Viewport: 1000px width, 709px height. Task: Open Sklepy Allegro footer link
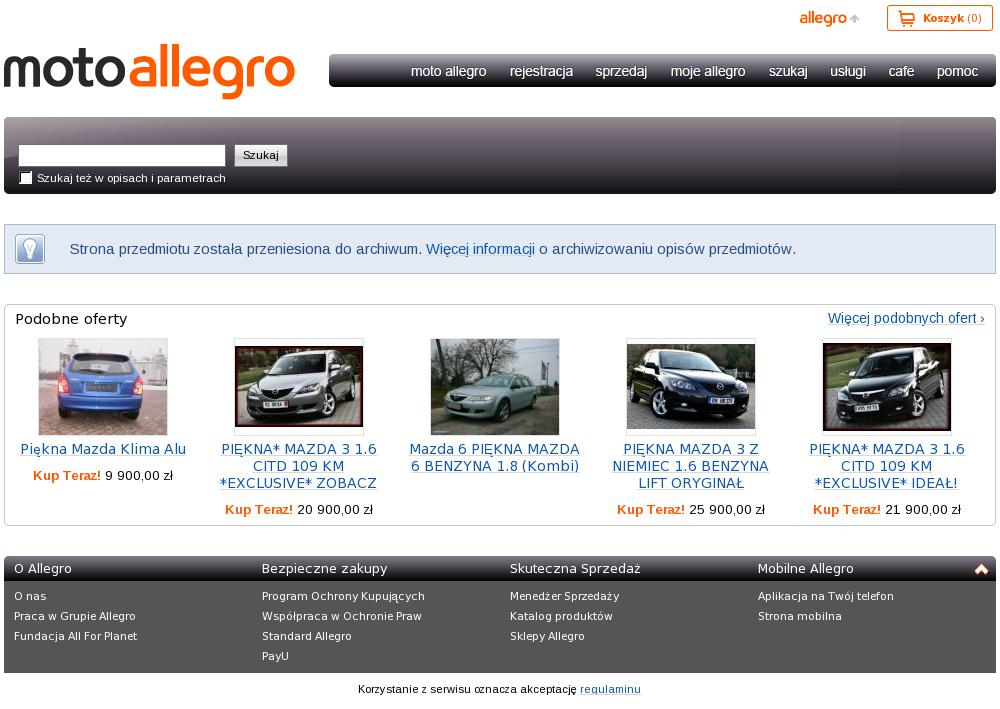(x=547, y=636)
